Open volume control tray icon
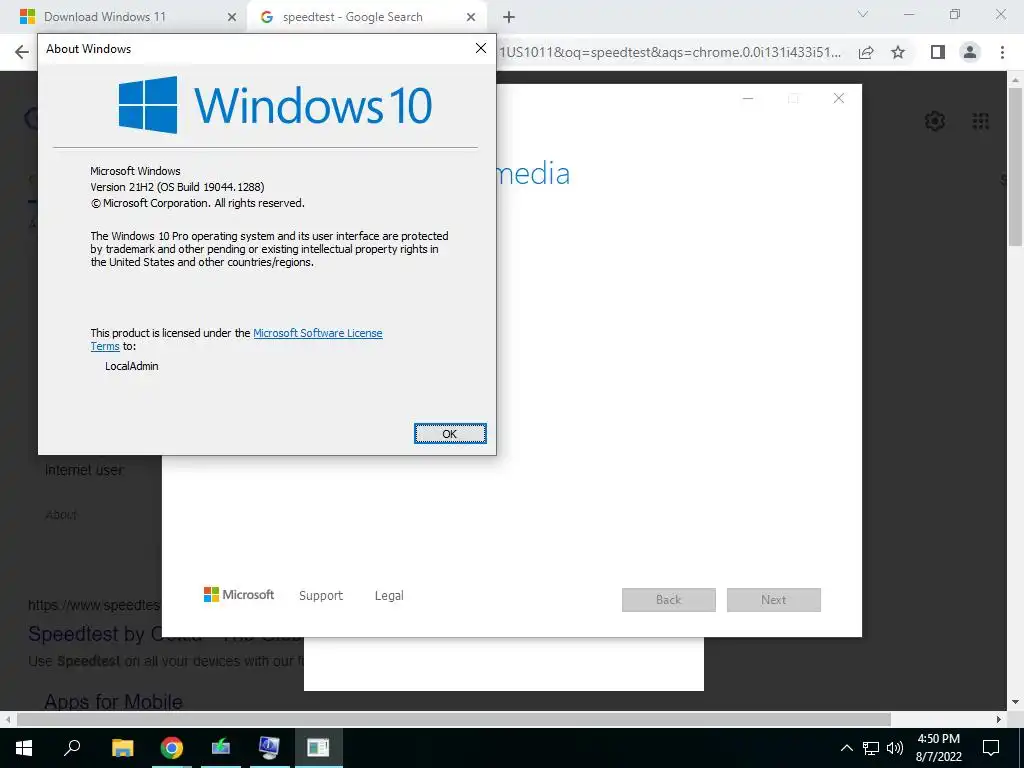This screenshot has height=768, width=1024. 895,748
